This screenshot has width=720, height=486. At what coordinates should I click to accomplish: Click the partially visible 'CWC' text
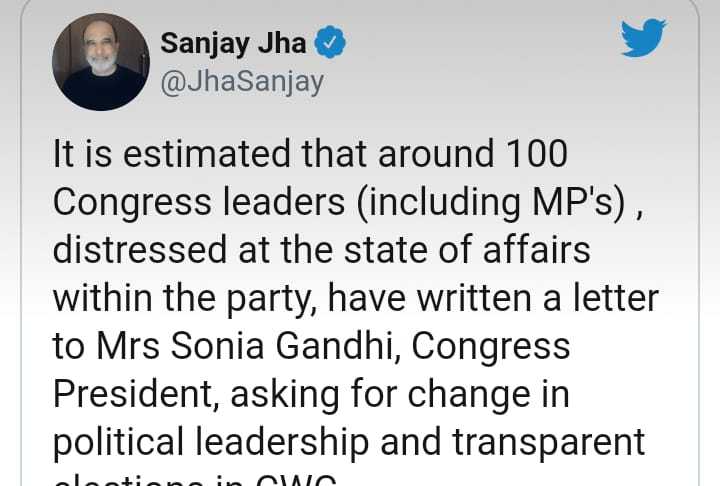pos(296,480)
